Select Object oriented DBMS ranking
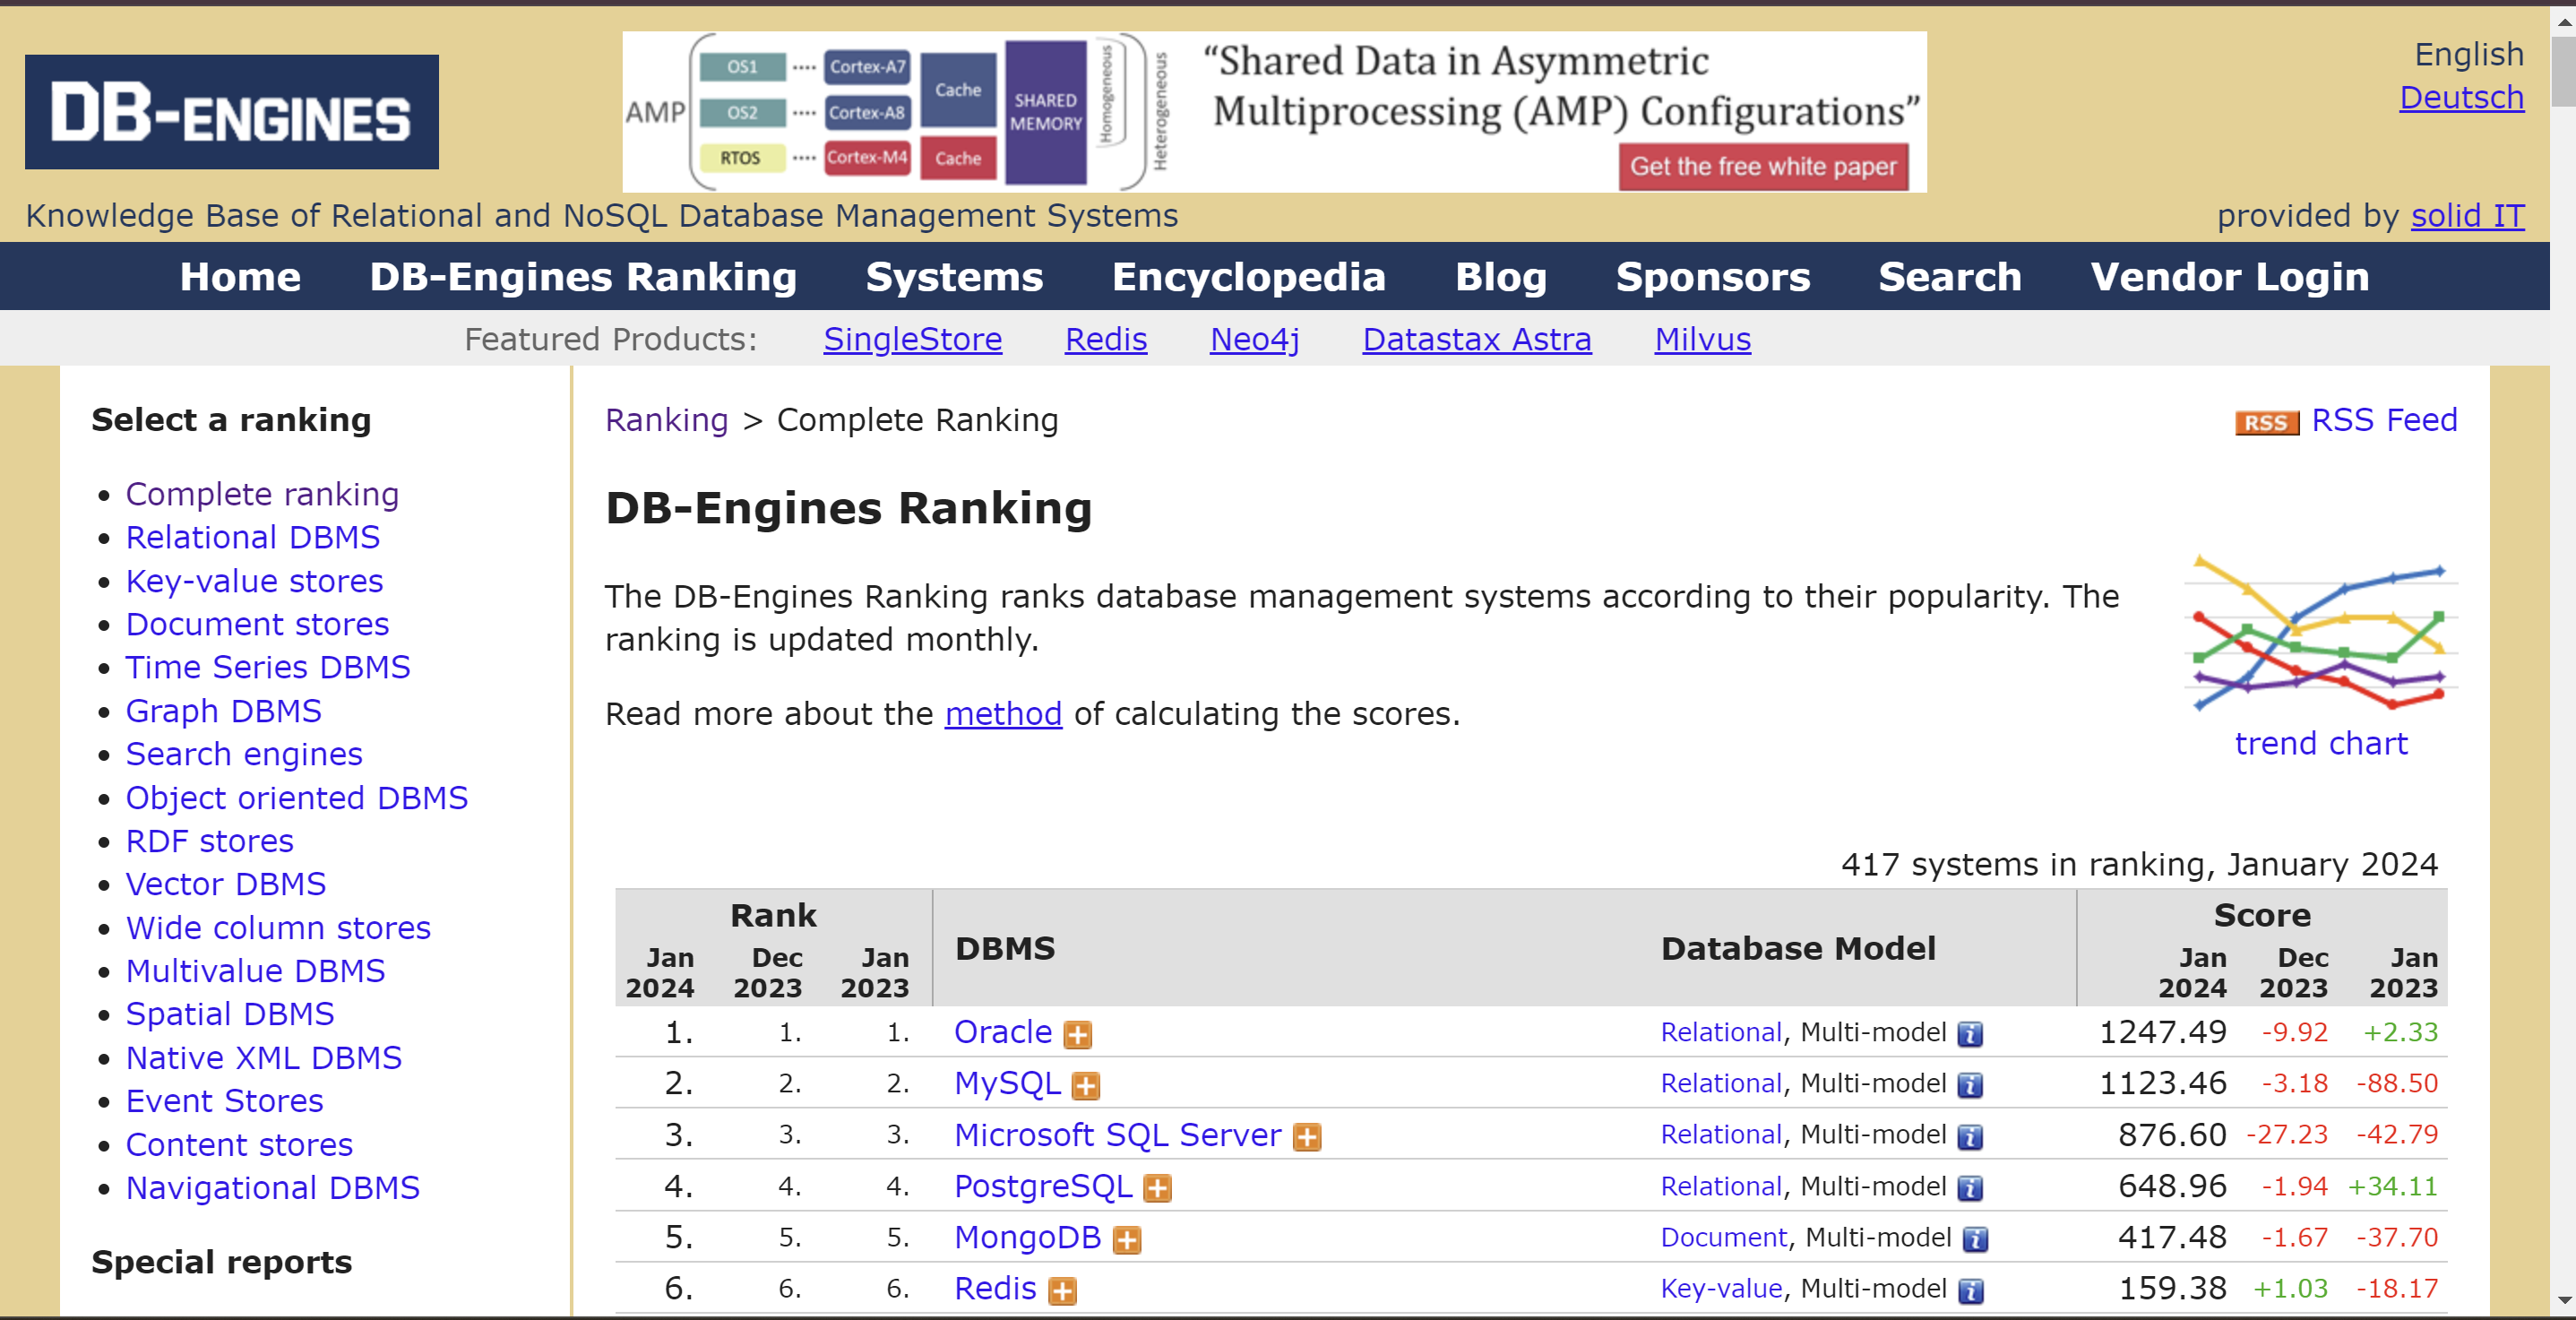This screenshot has height=1320, width=2576. pyautogui.click(x=297, y=798)
